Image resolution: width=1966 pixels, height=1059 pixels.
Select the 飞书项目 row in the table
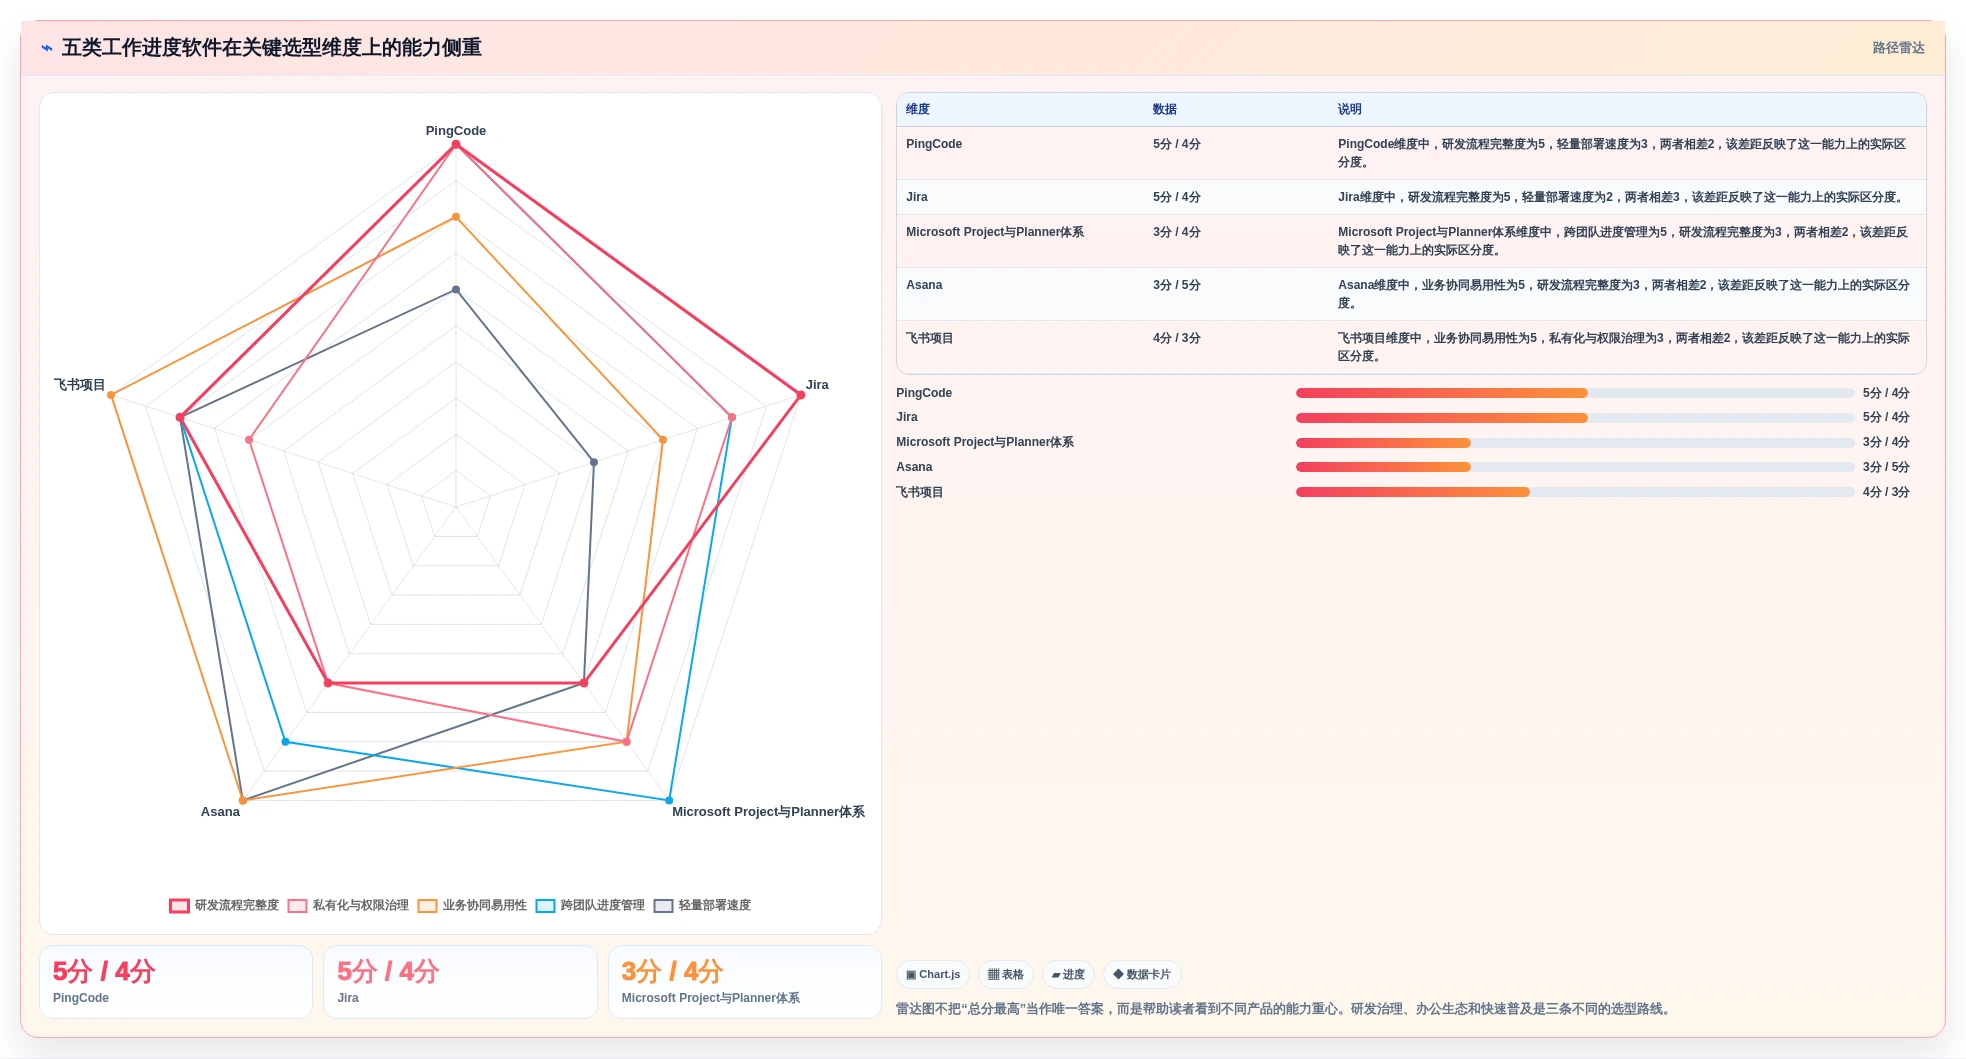[x=1411, y=347]
